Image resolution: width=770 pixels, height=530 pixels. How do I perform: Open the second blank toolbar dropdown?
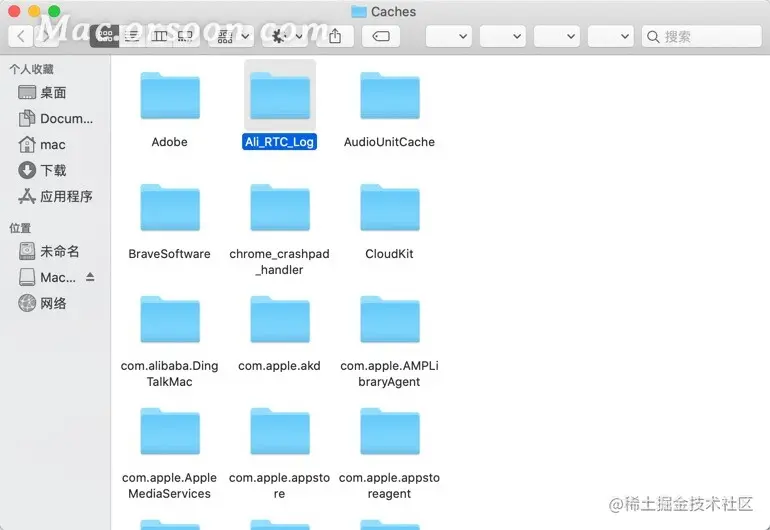click(503, 36)
